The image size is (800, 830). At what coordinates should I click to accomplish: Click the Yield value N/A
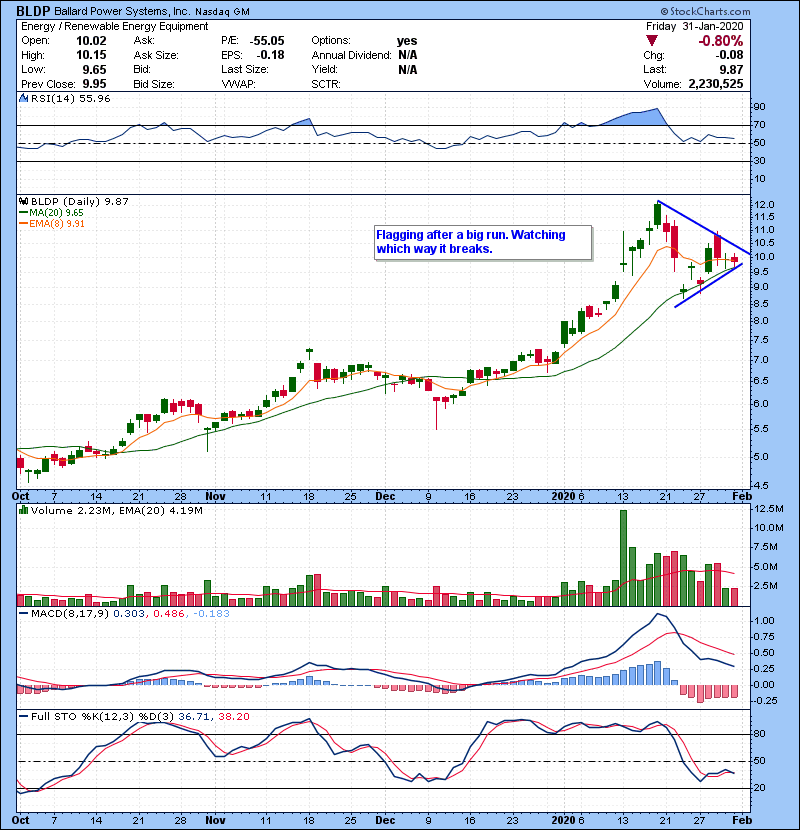point(408,70)
